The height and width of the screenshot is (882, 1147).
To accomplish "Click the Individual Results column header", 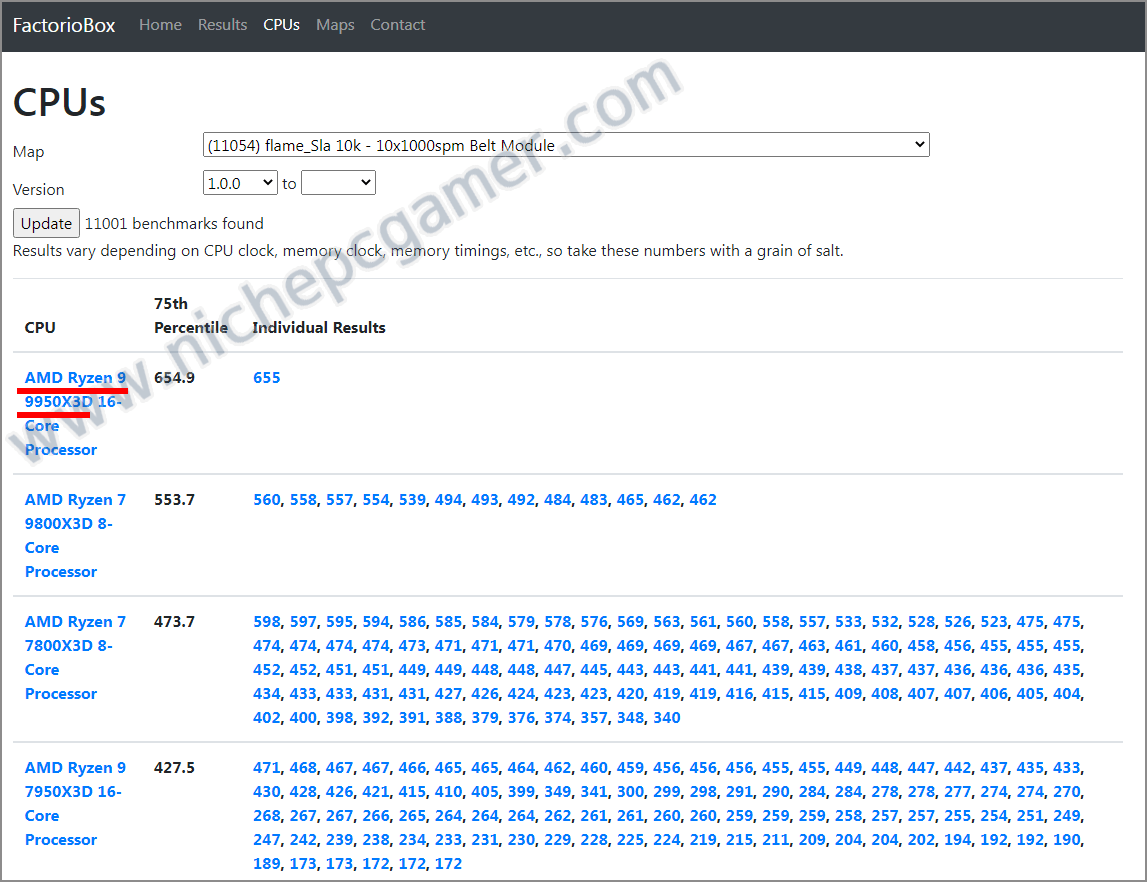I will (x=319, y=328).
